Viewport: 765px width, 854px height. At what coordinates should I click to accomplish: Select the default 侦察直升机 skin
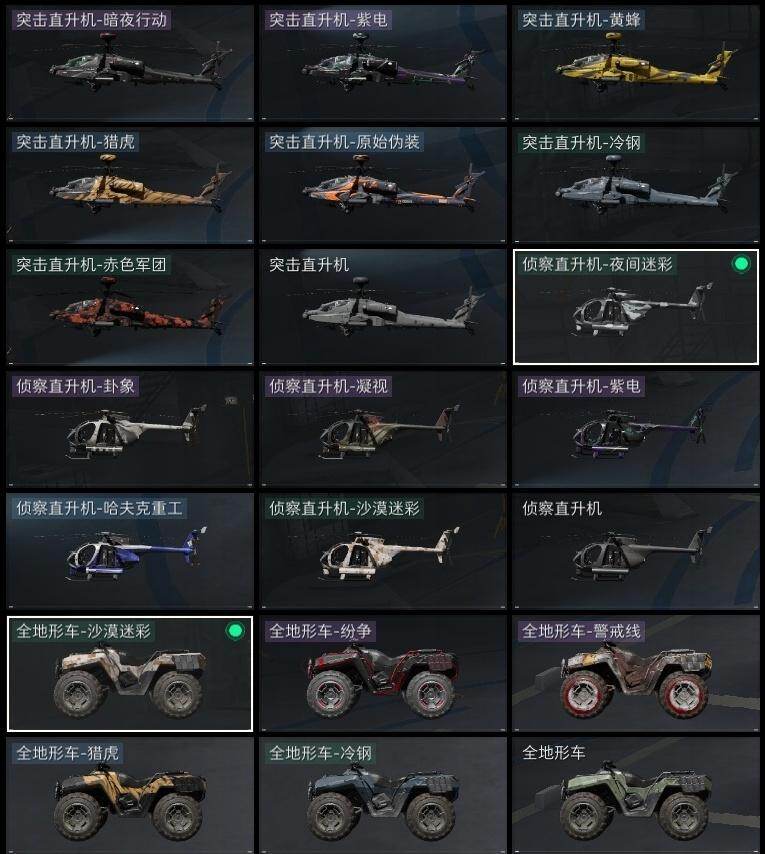coord(636,551)
